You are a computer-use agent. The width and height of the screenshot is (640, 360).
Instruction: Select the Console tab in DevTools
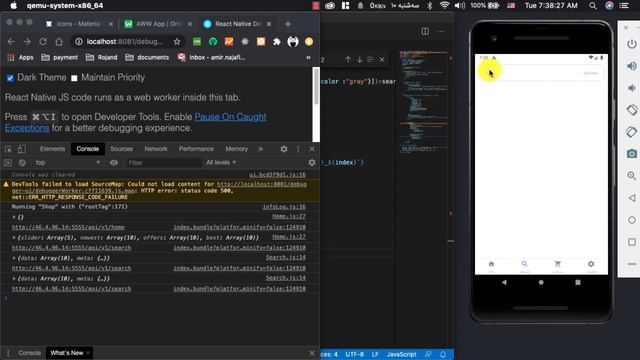pyautogui.click(x=88, y=149)
